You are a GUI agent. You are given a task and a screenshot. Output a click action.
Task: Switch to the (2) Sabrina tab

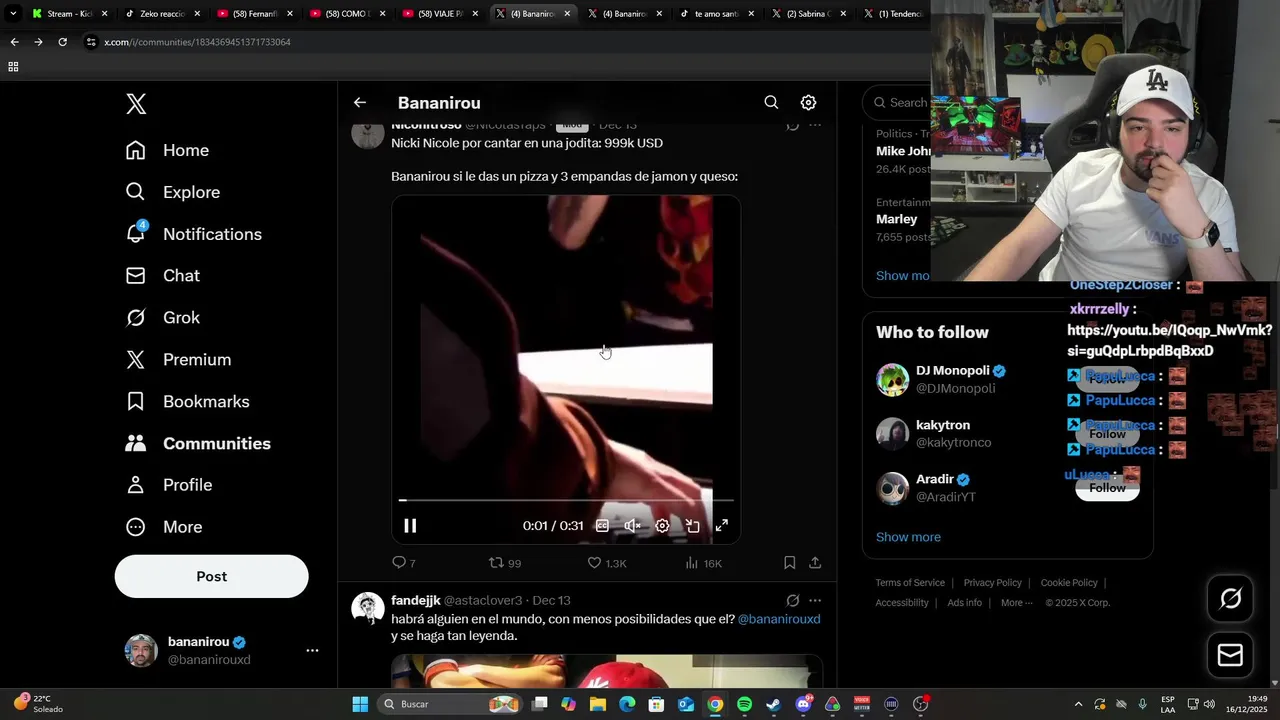[x=810, y=14]
